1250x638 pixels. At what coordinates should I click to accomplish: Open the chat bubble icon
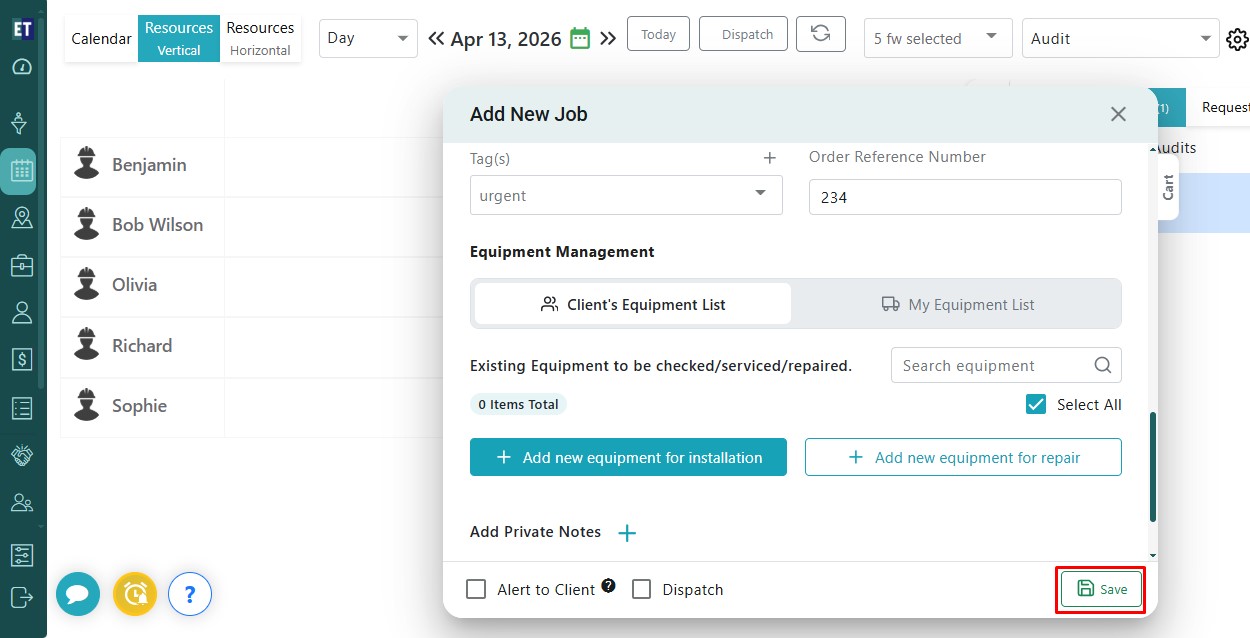tap(78, 595)
